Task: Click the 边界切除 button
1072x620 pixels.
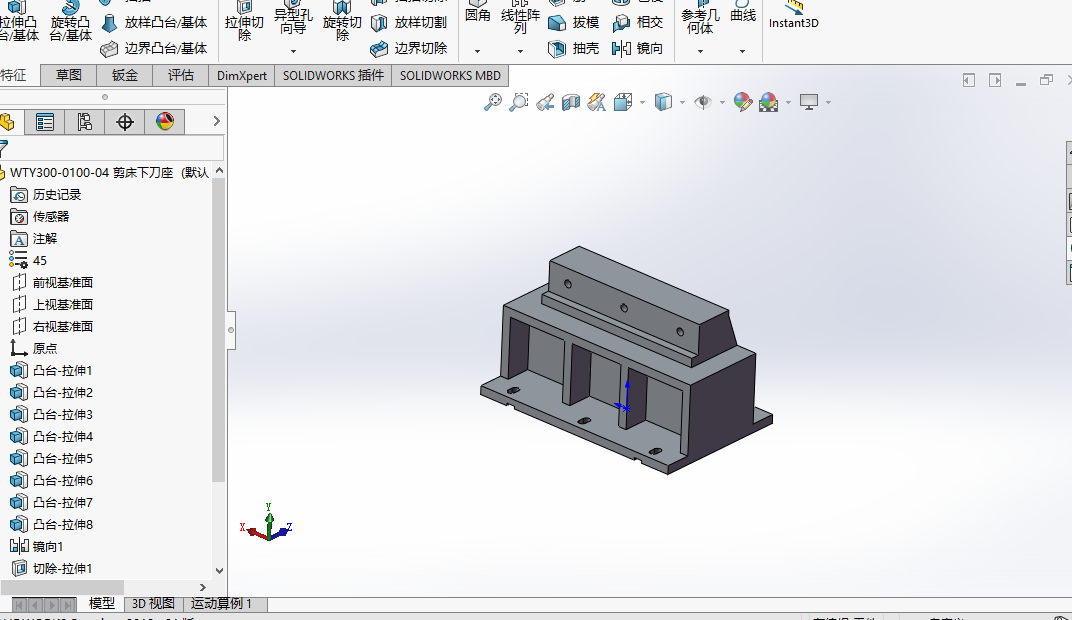Action: (x=409, y=48)
